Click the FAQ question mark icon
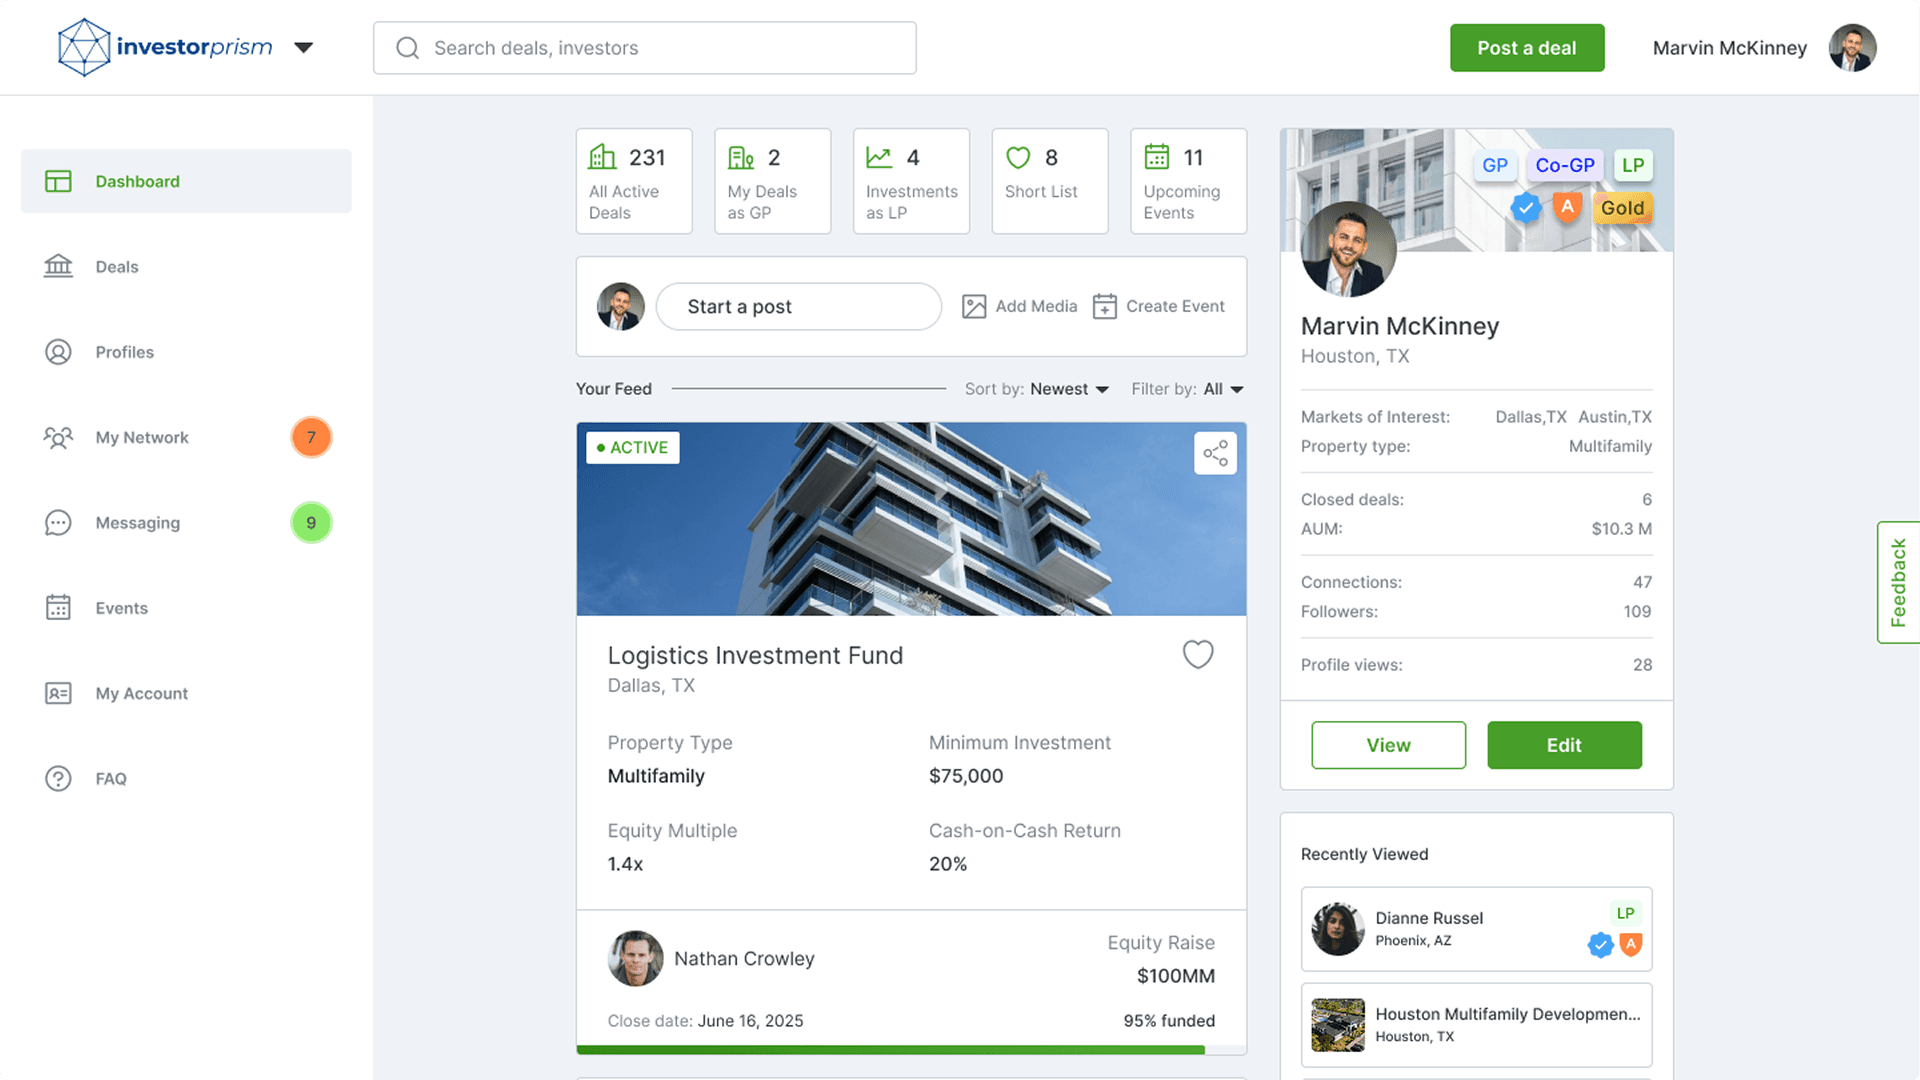This screenshot has height=1080, width=1920. [x=58, y=778]
